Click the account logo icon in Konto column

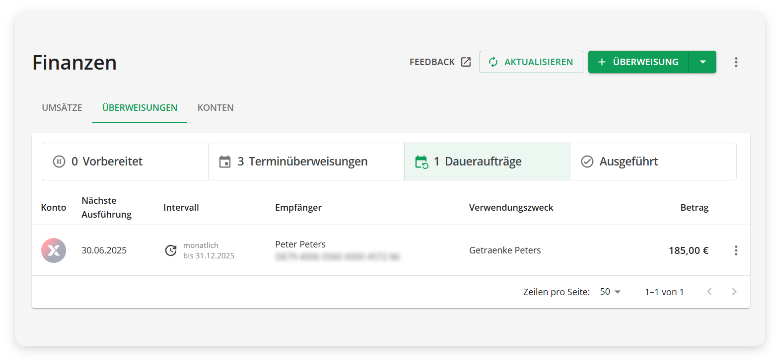tap(53, 250)
